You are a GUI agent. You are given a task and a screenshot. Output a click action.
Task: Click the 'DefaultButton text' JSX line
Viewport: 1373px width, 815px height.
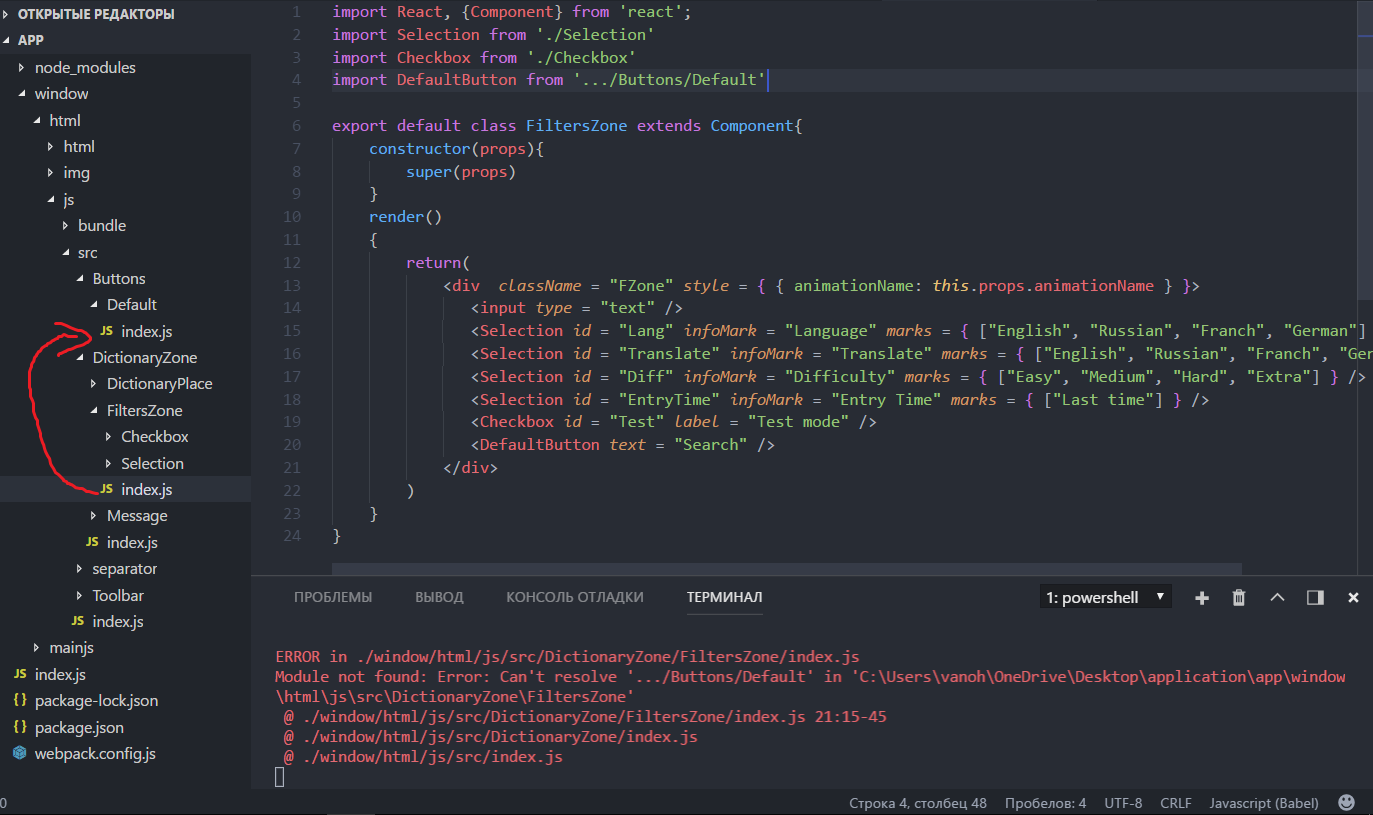(623, 445)
